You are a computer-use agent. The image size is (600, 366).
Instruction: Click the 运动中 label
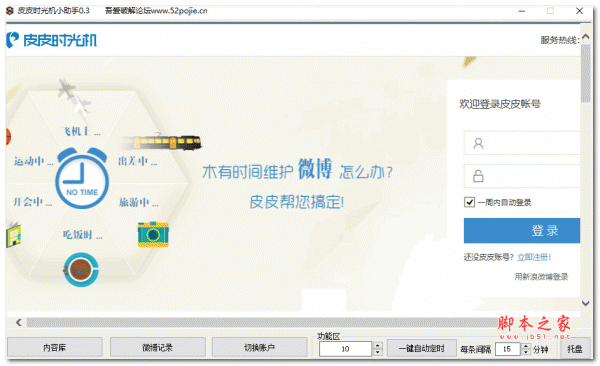click(33, 161)
